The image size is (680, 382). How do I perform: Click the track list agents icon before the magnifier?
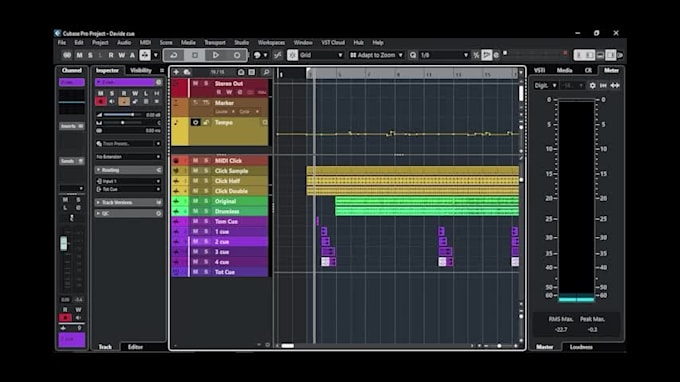pyautogui.click(x=252, y=72)
